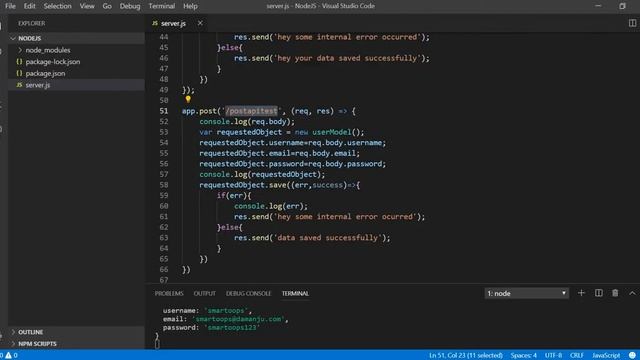640x360 pixels.
Task: Open the File menu
Action: [x=10, y=6]
